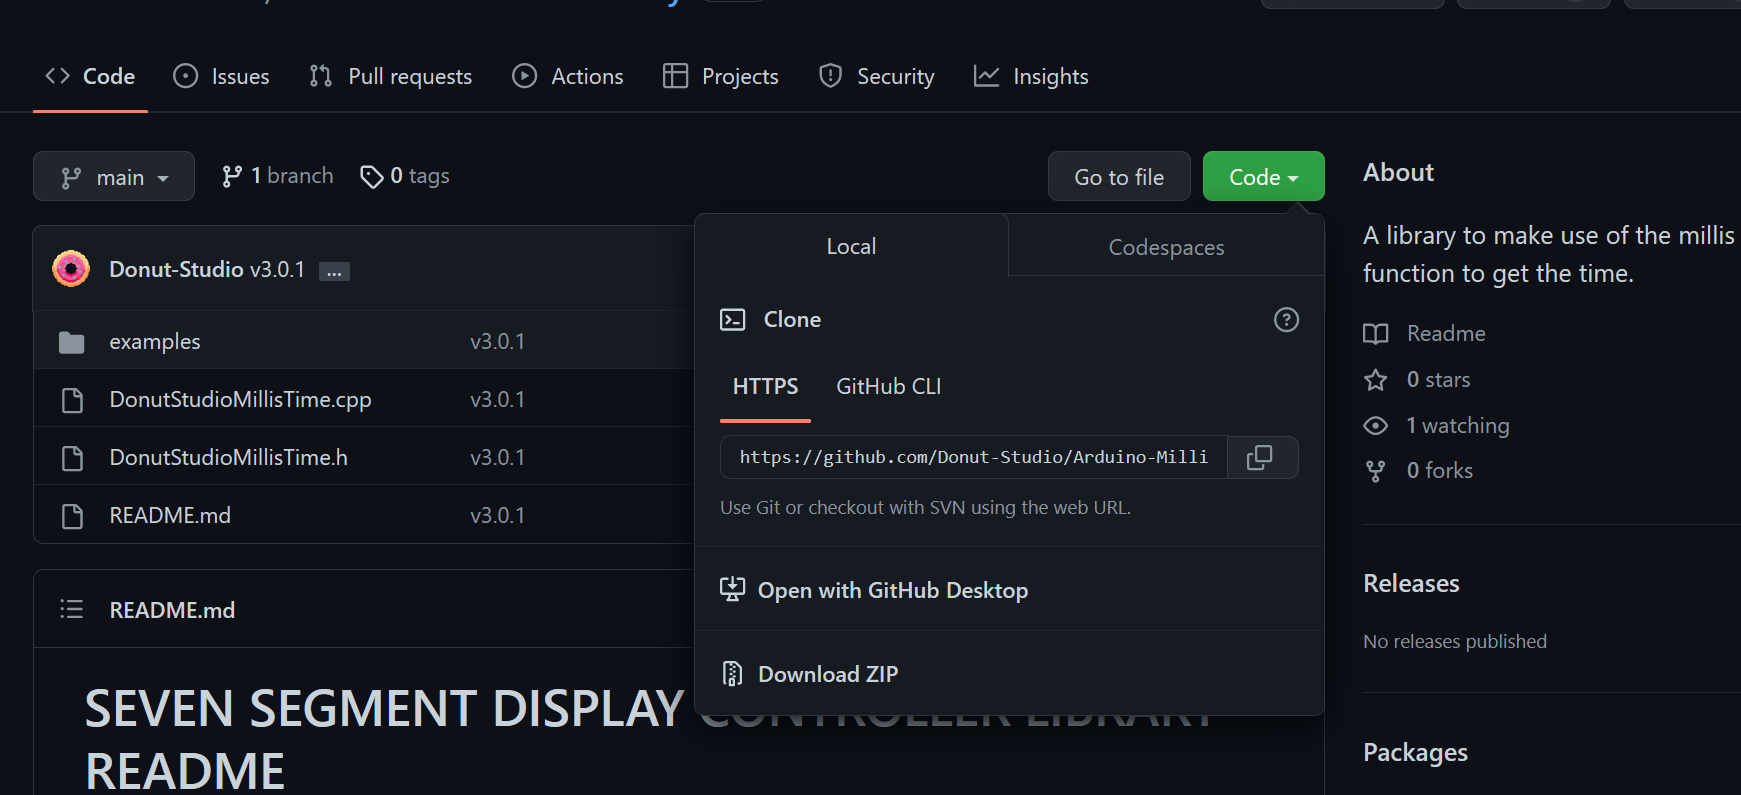Click the GitHub Desktop download icon

(733, 589)
